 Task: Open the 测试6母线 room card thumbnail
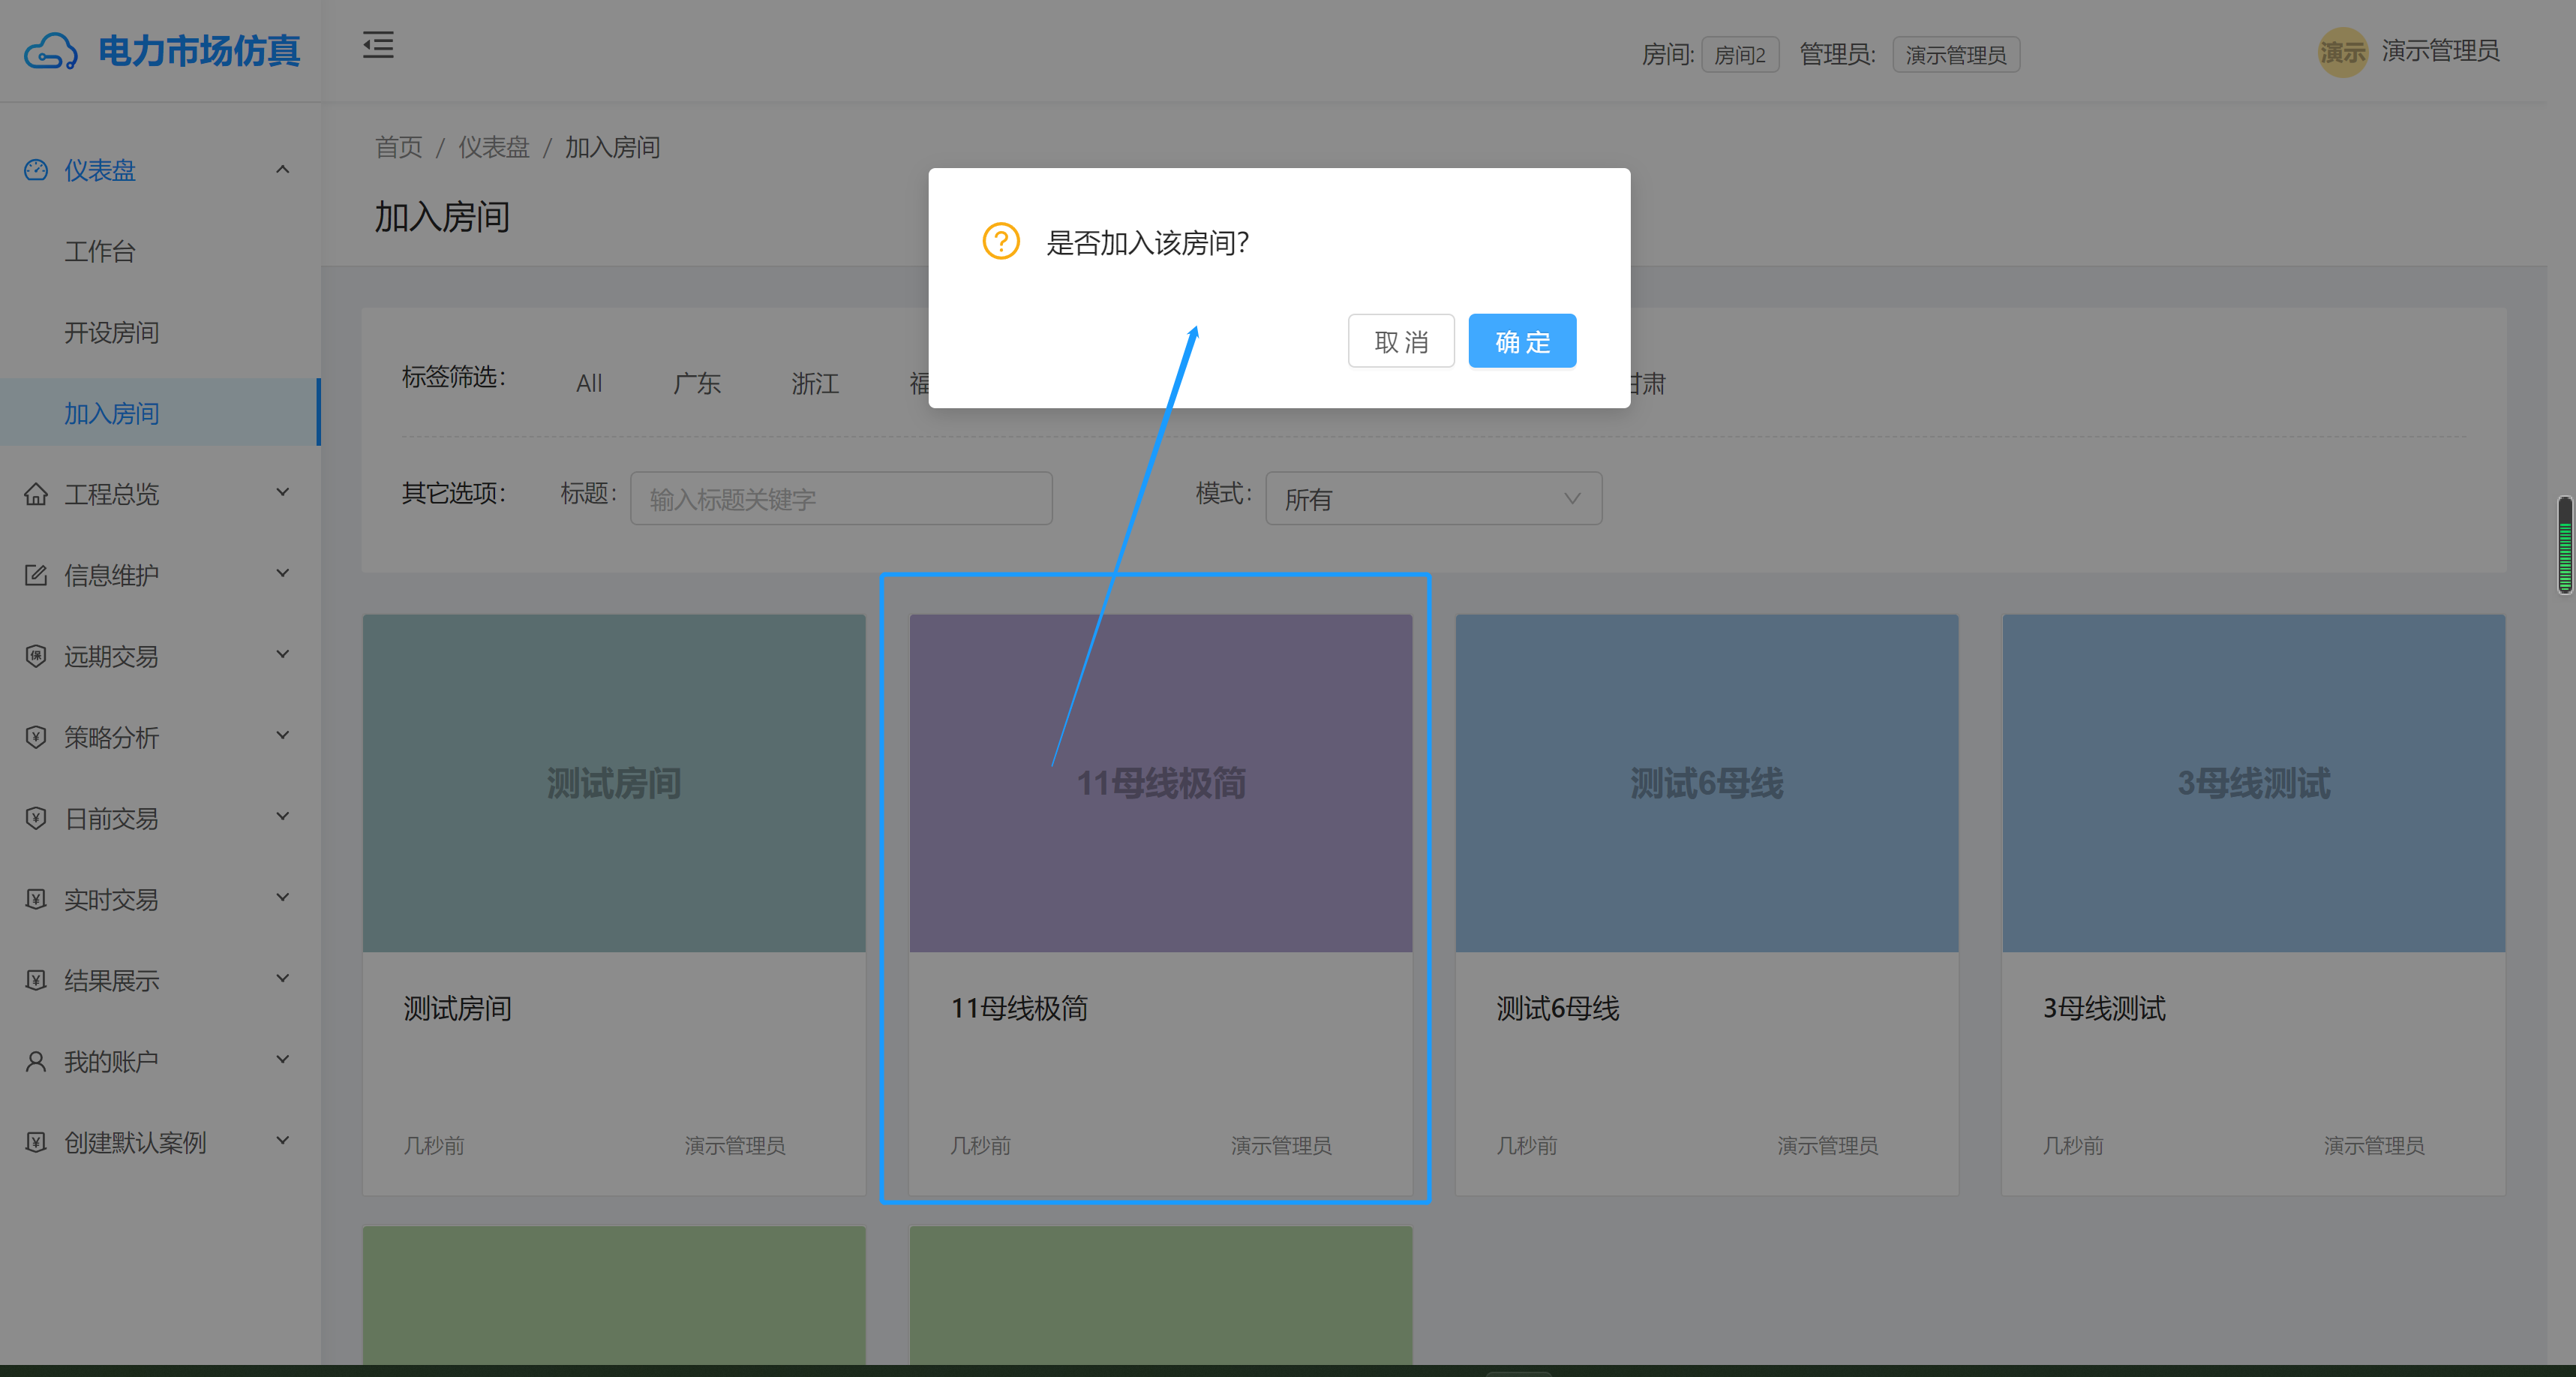tap(1707, 783)
